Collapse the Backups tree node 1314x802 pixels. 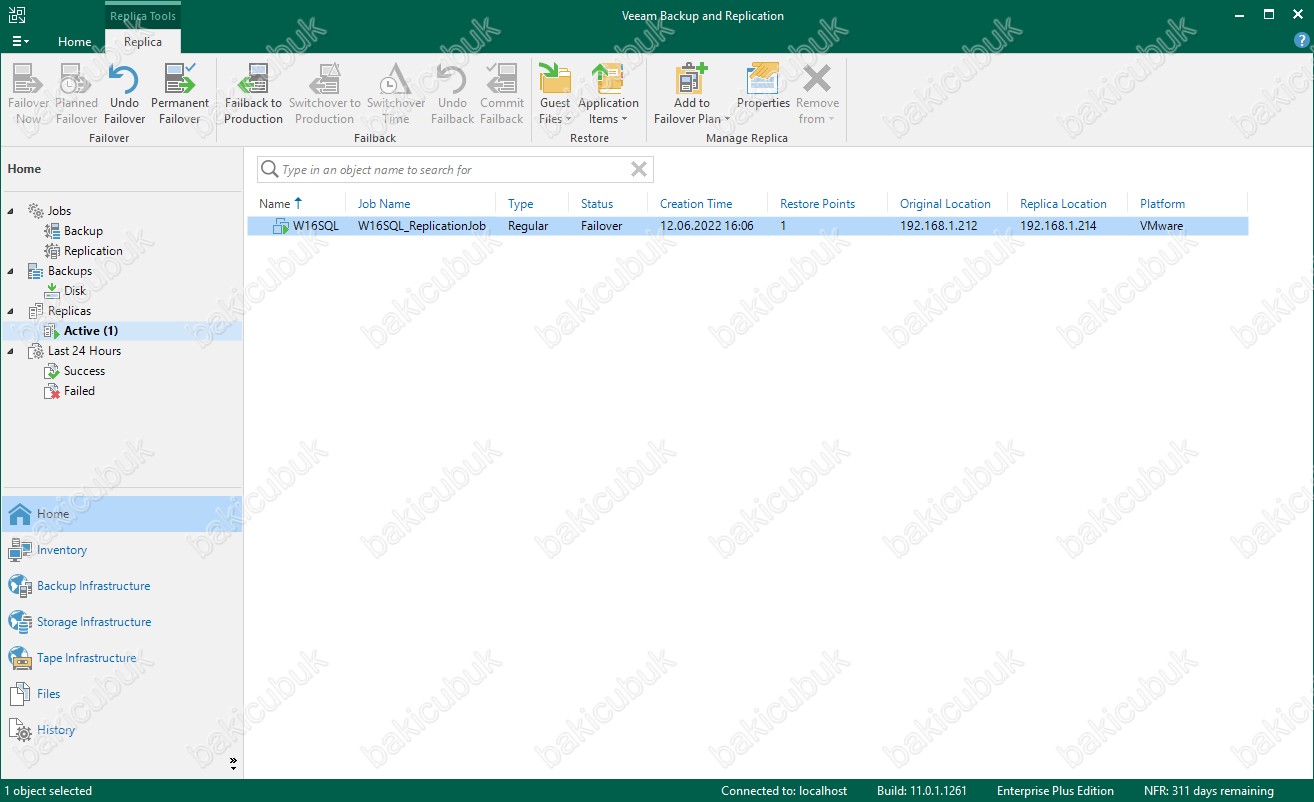(x=11, y=271)
